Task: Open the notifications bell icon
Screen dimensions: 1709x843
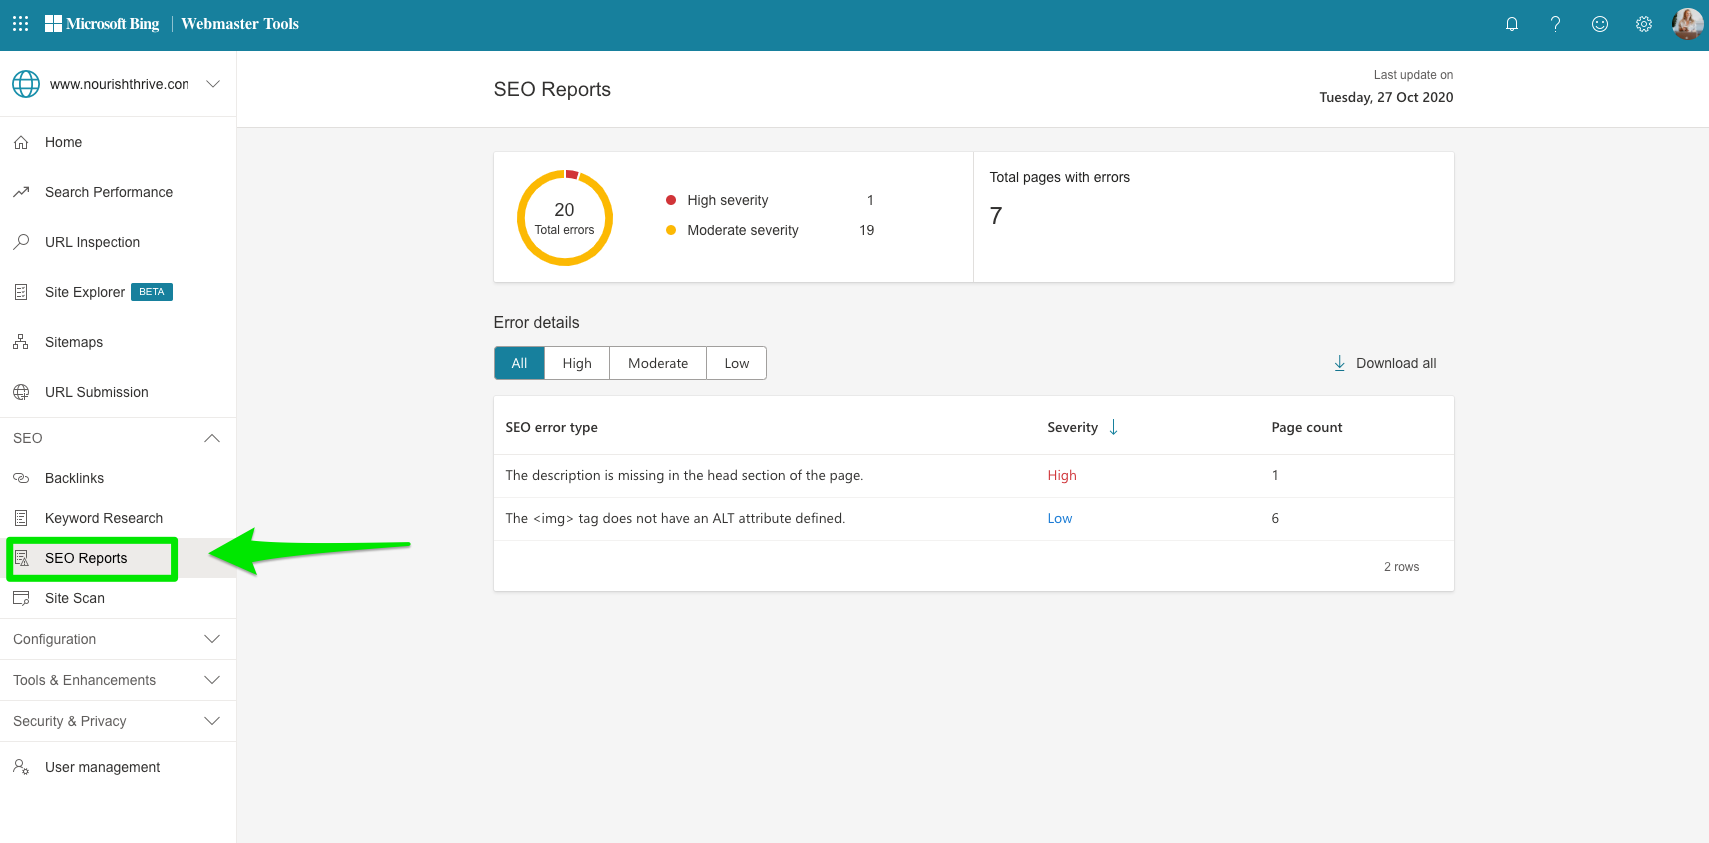Action: point(1511,24)
